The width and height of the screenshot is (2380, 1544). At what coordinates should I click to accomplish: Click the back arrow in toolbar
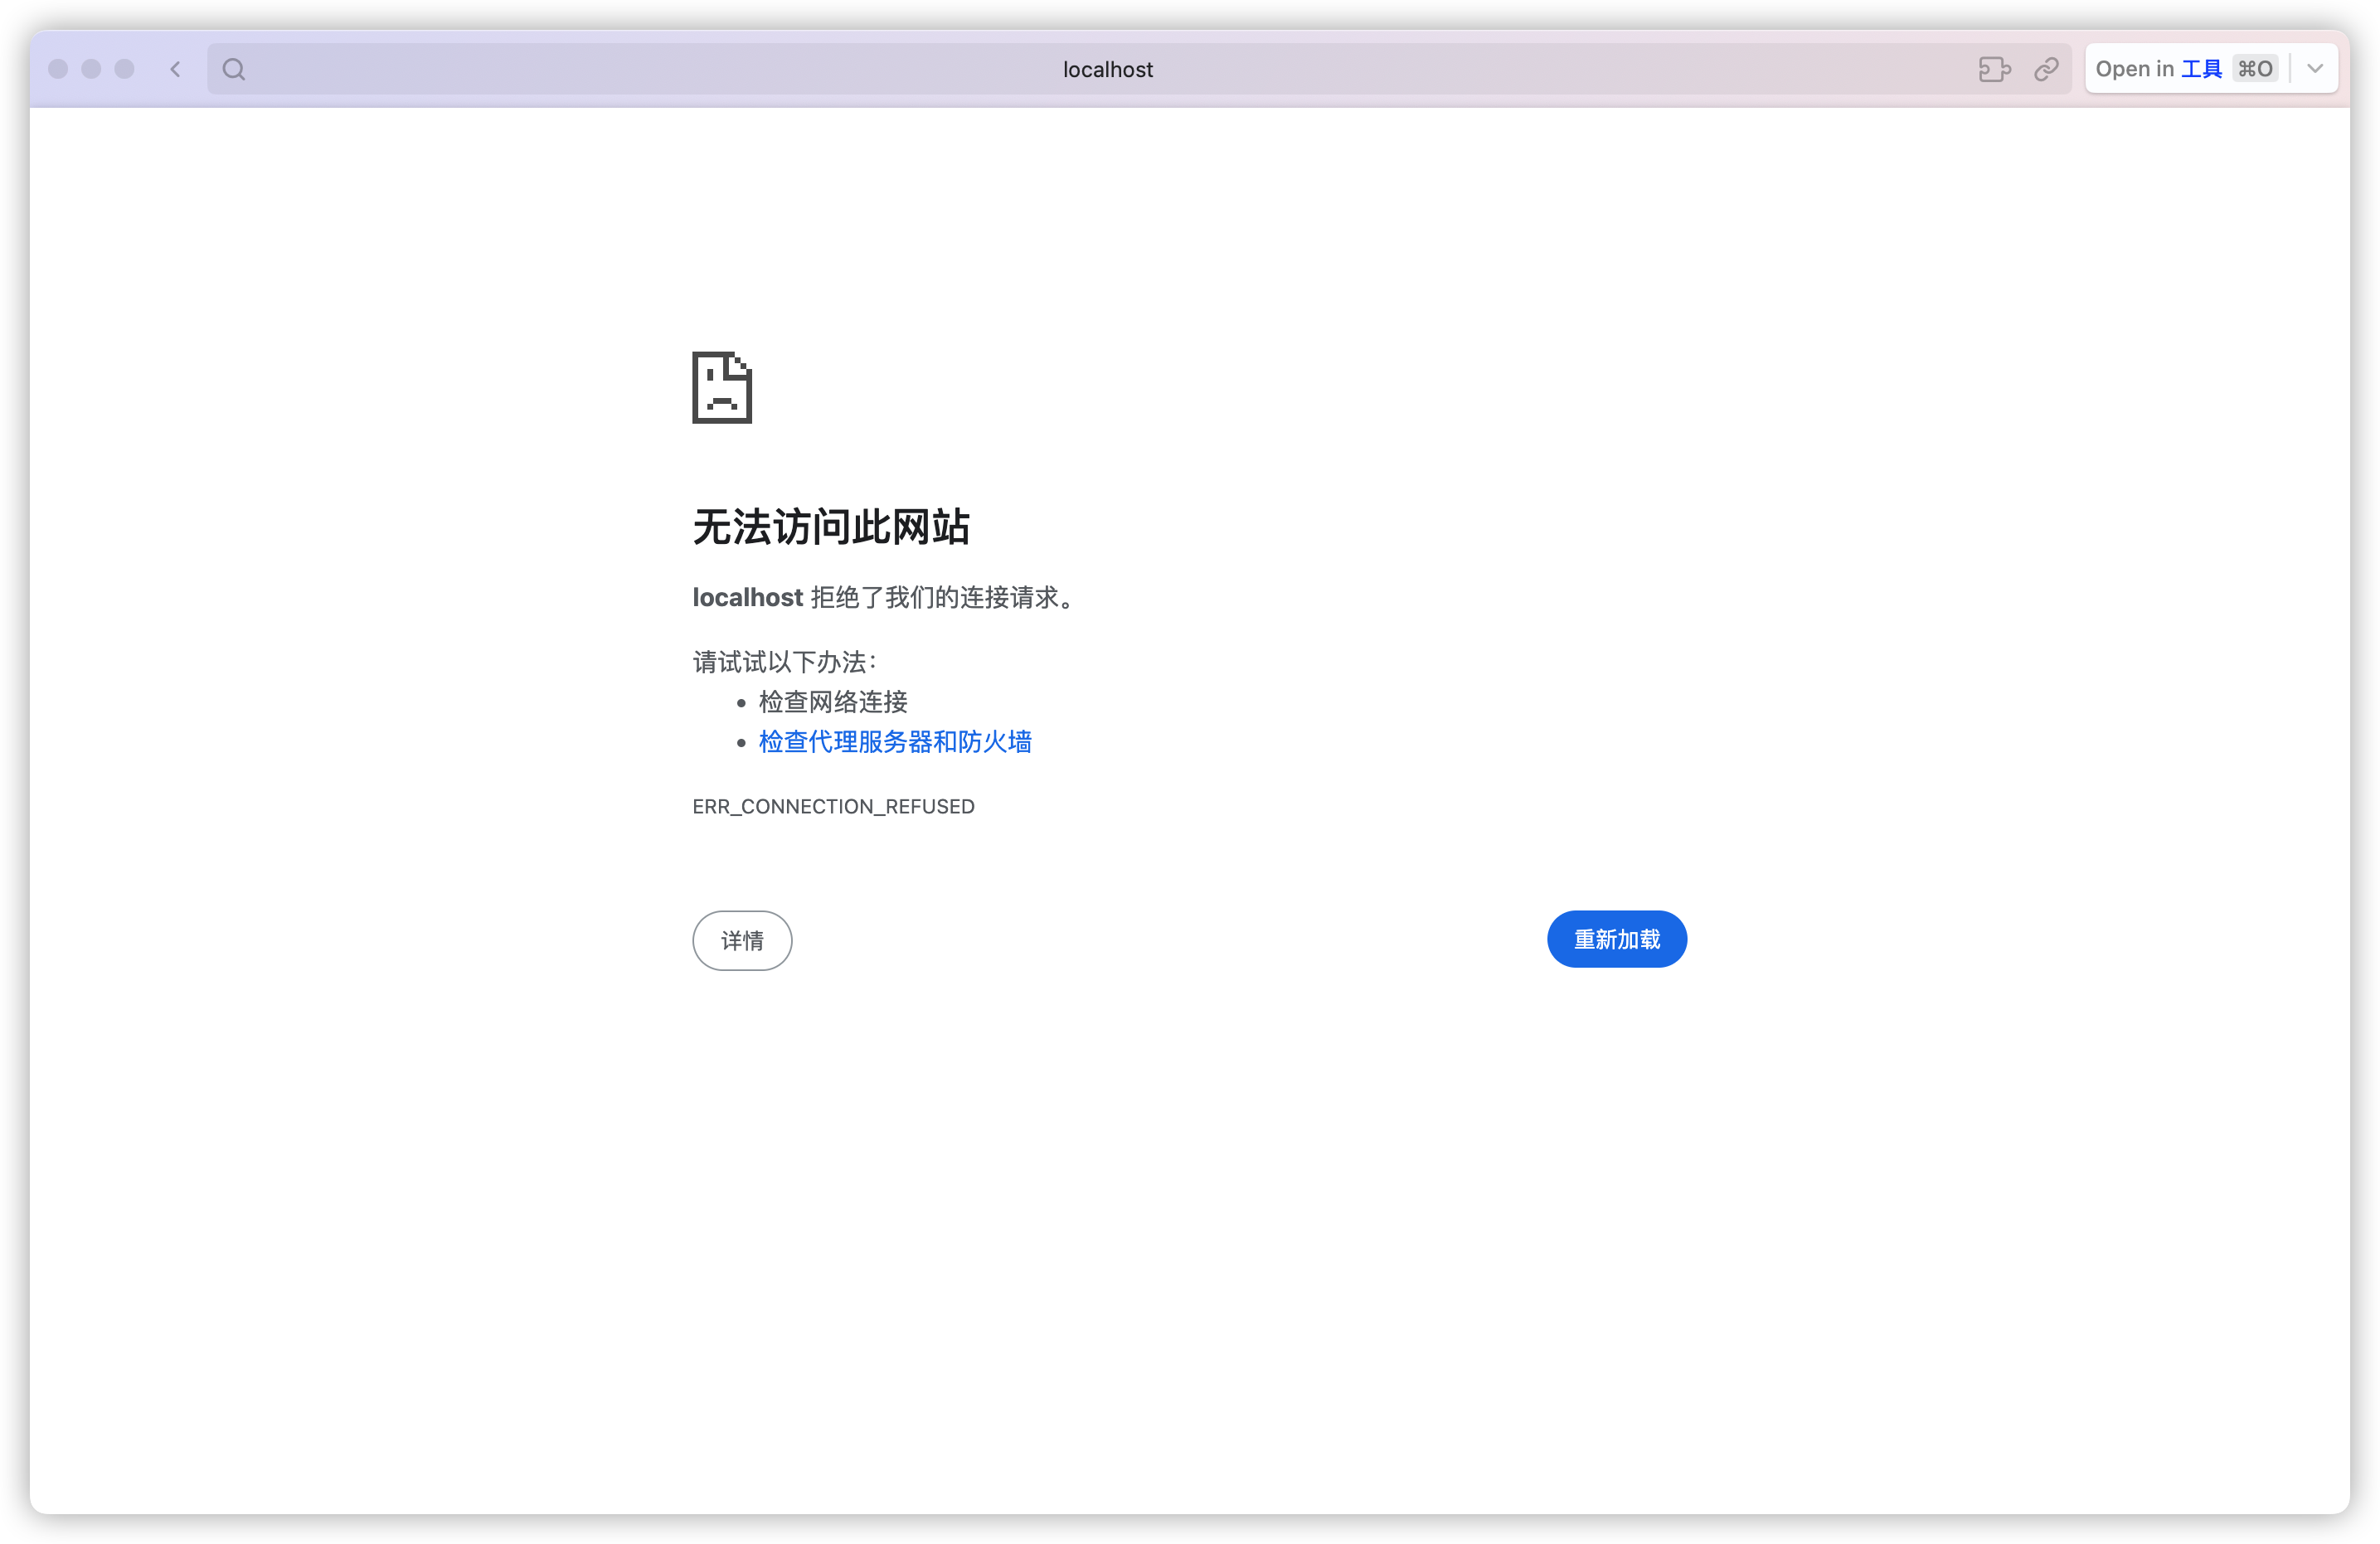(176, 69)
